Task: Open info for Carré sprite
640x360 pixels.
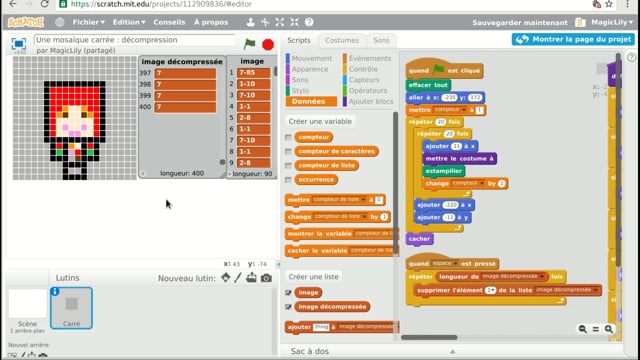Action: click(55, 291)
